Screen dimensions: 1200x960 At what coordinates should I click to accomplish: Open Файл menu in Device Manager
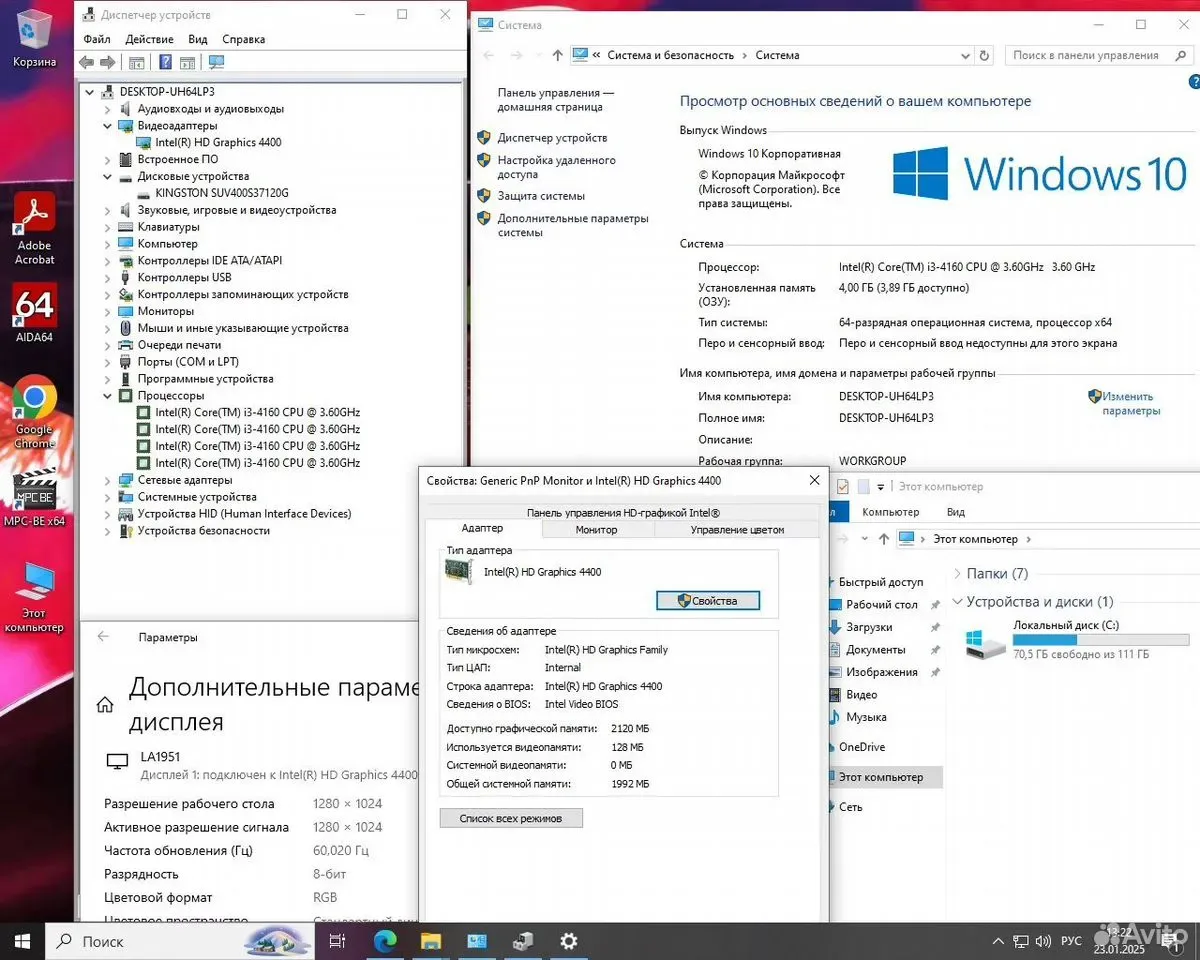point(97,39)
